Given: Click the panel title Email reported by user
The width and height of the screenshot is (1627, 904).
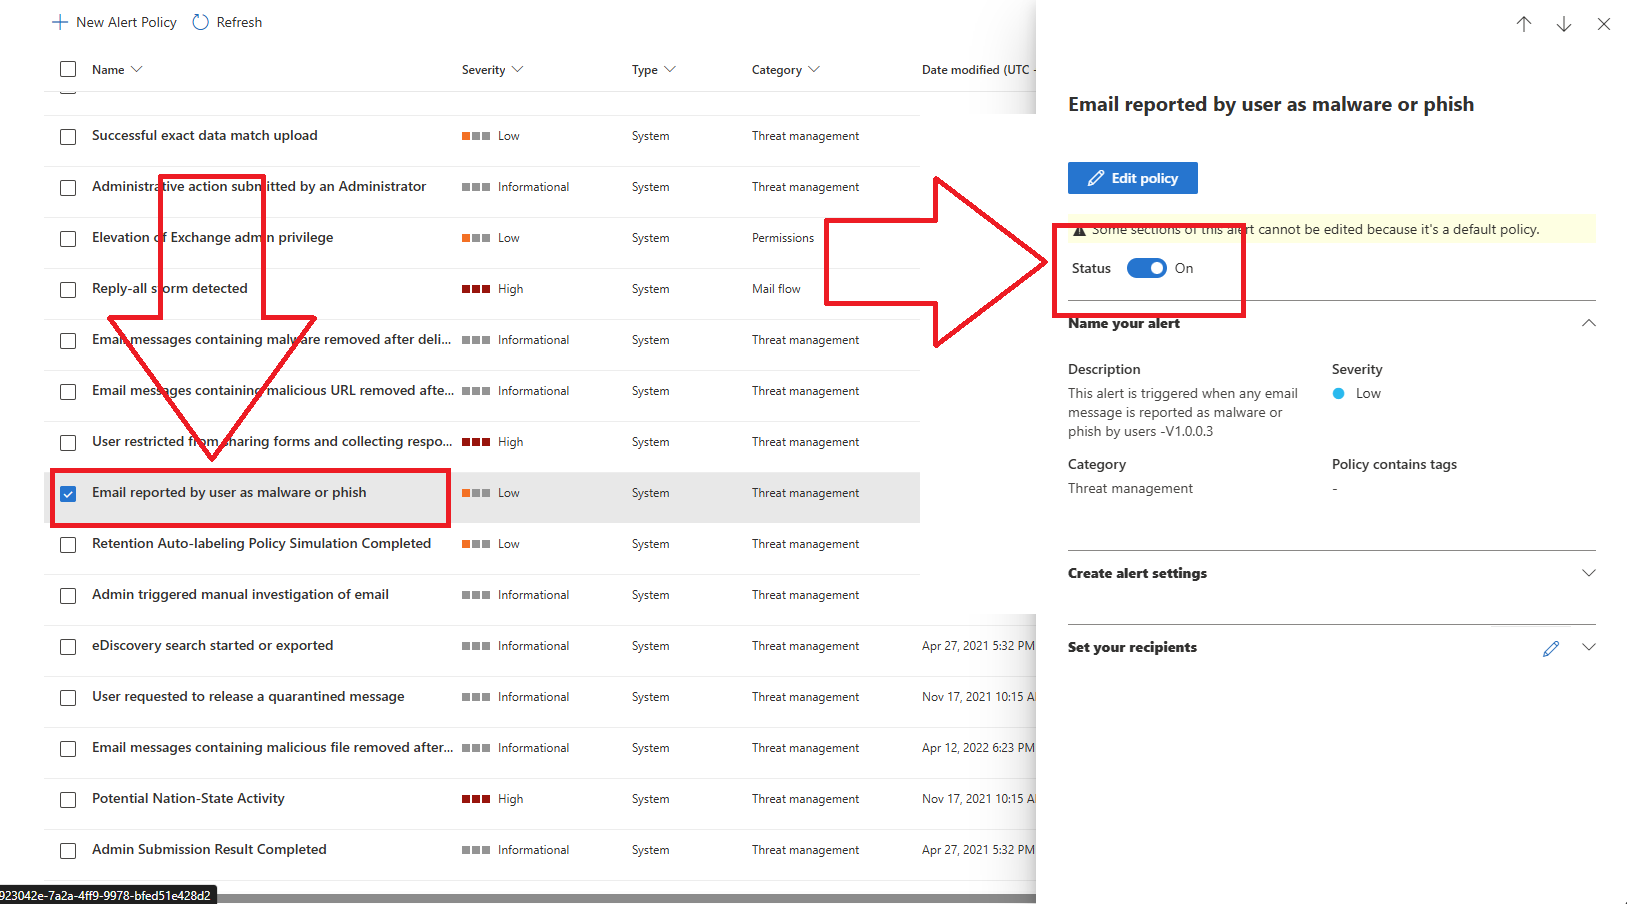Looking at the screenshot, I should click(x=1271, y=105).
